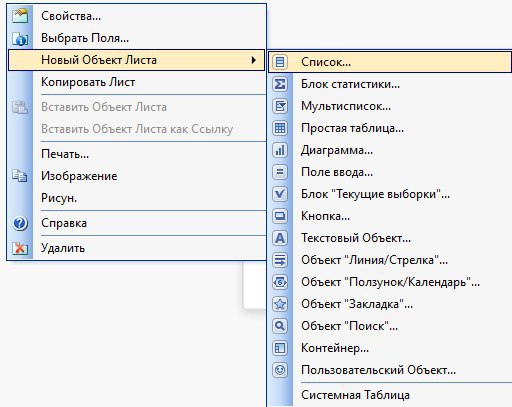This screenshot has width=512, height=407.
Task: Select Текстовый Объект... option
Action: point(390,238)
